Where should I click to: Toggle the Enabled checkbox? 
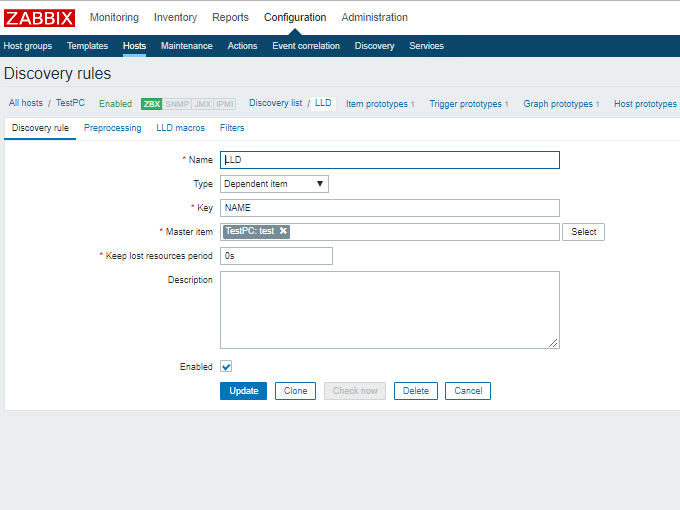pyautogui.click(x=226, y=366)
